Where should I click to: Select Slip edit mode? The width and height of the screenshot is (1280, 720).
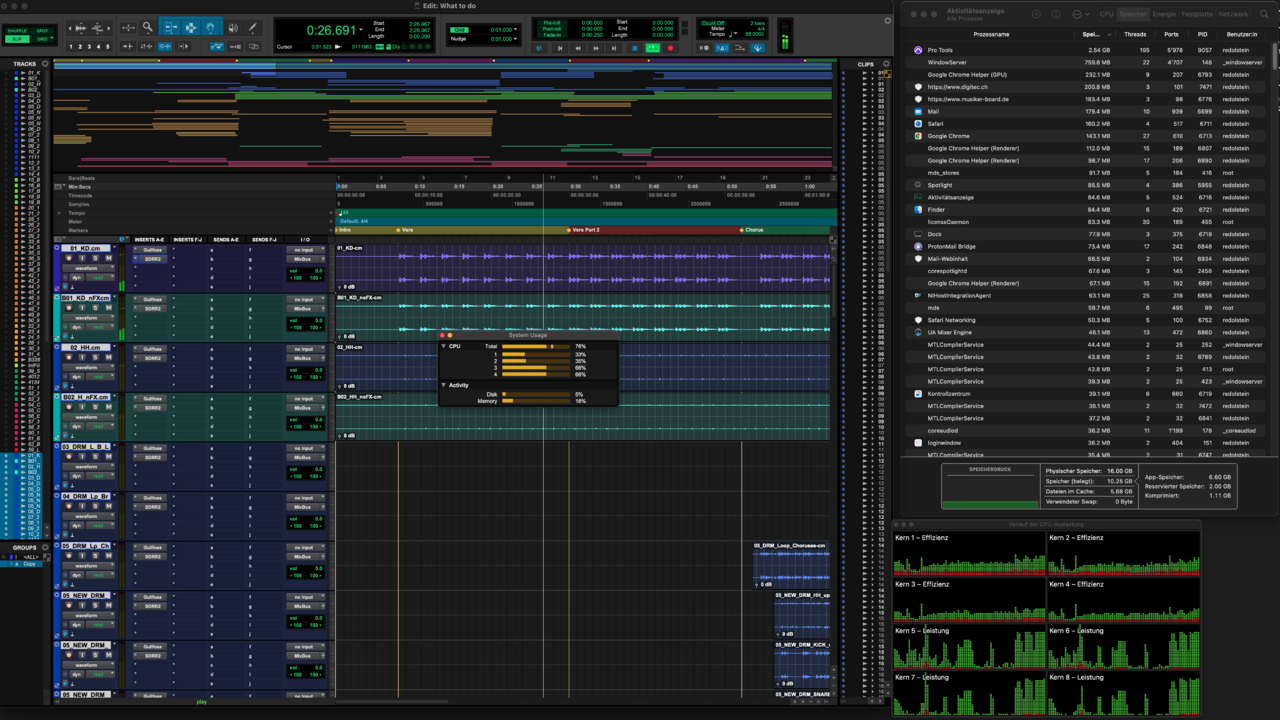pos(17,39)
